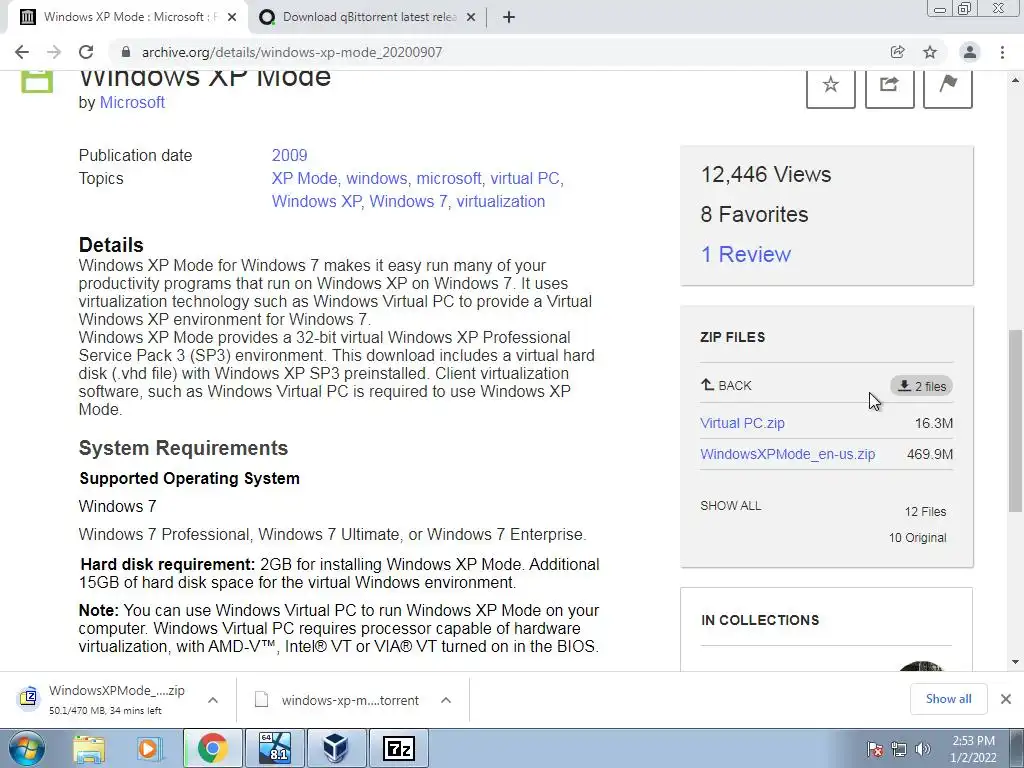Click the 12 Files link
The width and height of the screenshot is (1024, 768).
[925, 512]
